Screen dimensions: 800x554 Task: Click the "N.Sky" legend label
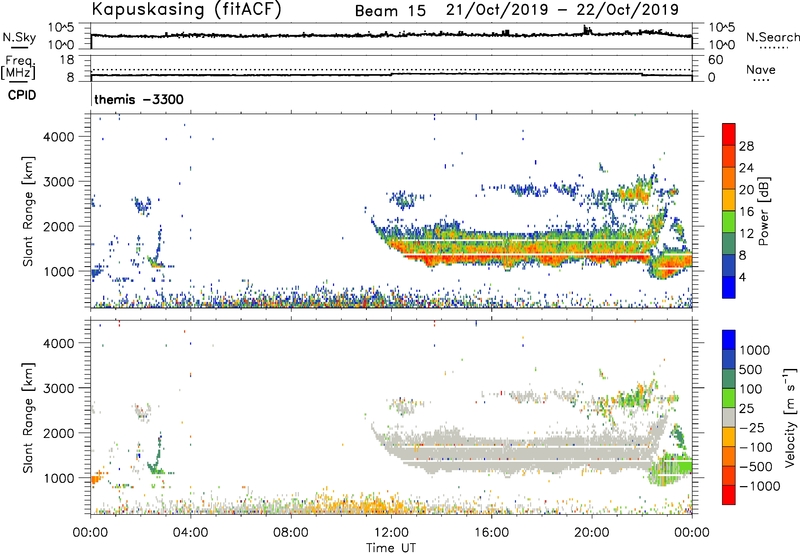pyautogui.click(x=19, y=37)
